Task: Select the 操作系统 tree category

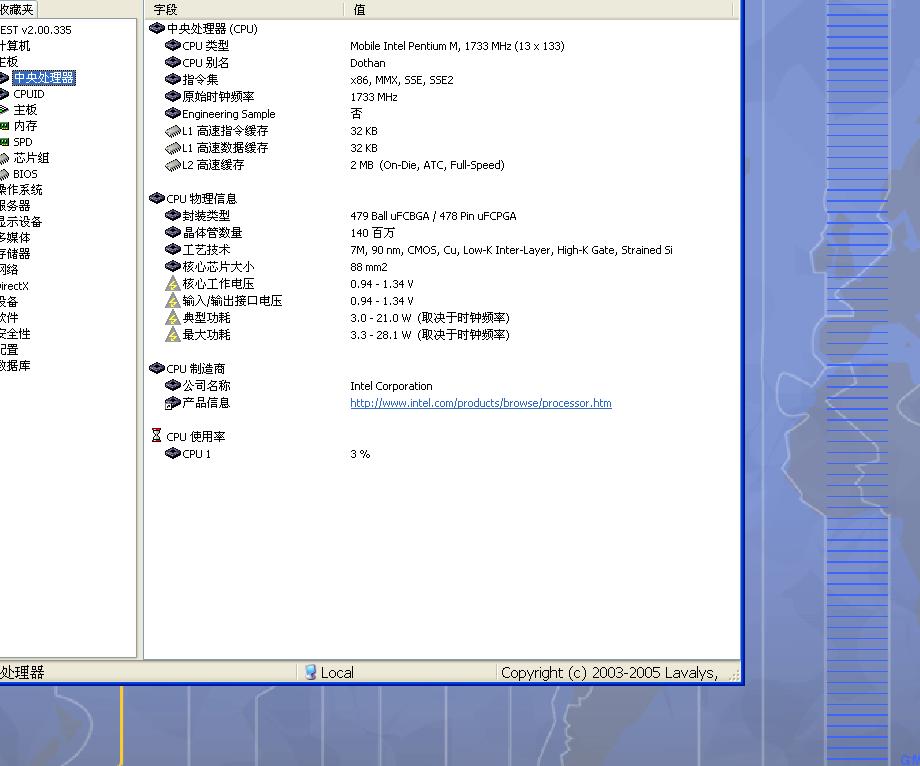Action: 21,189
